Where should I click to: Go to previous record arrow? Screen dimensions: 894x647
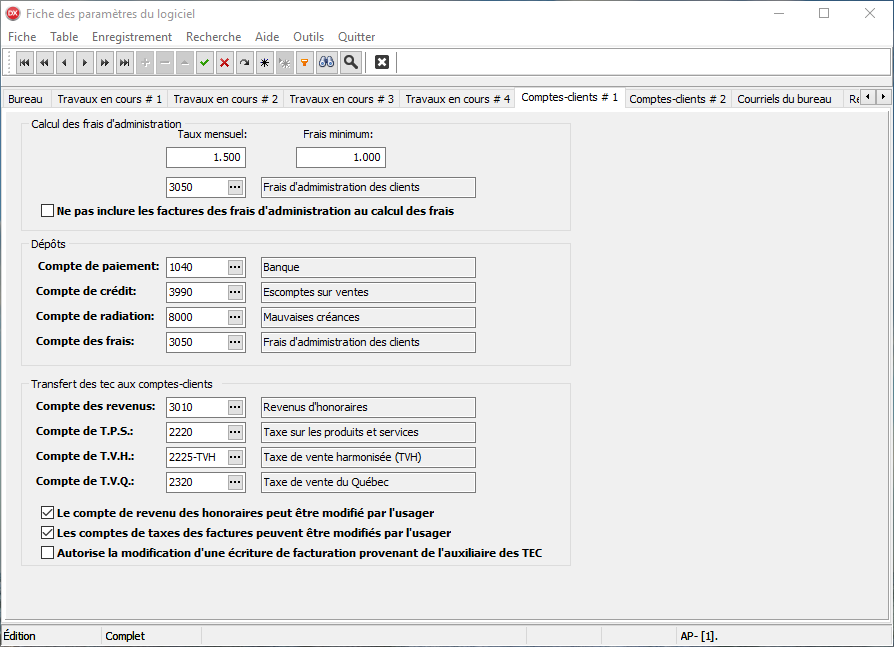[64, 63]
